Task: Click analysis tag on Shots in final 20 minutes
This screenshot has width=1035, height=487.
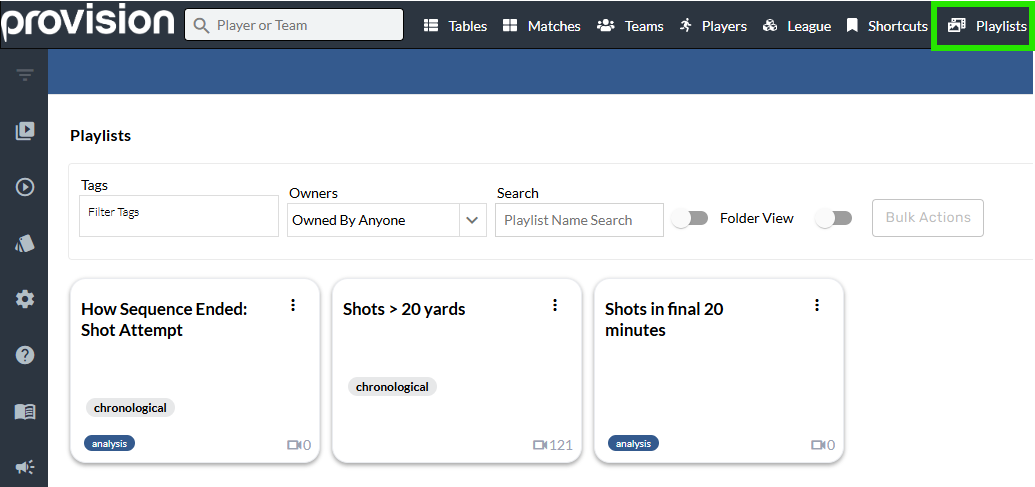Action: pyautogui.click(x=634, y=444)
